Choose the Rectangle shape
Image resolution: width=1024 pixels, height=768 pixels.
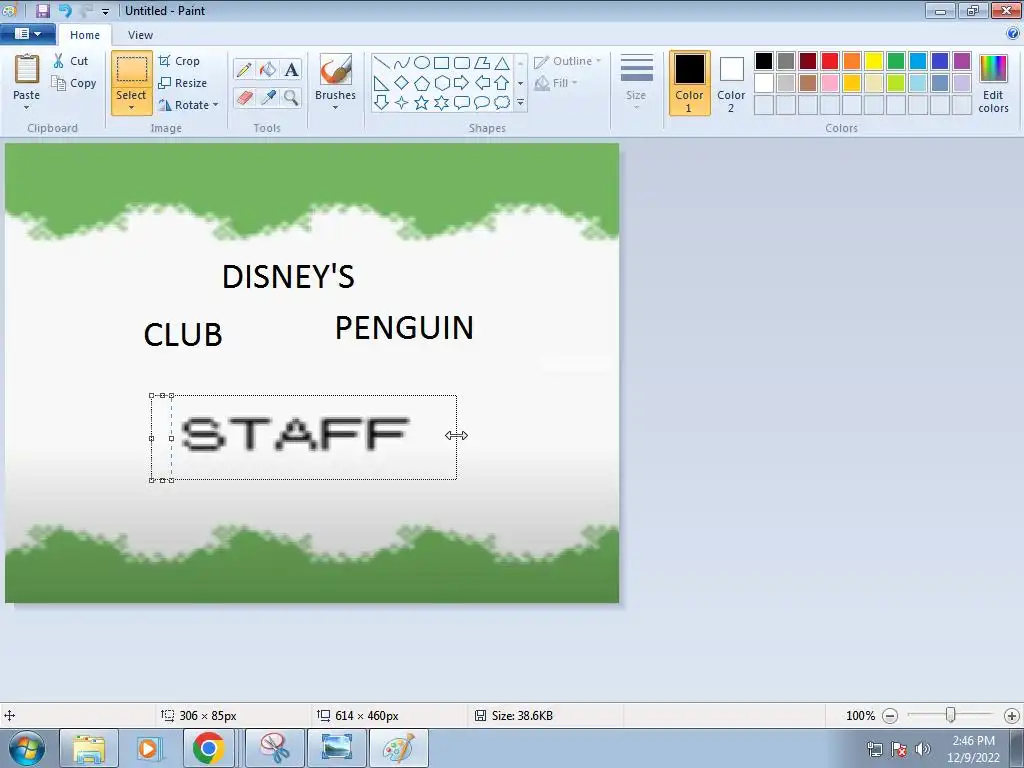441,63
